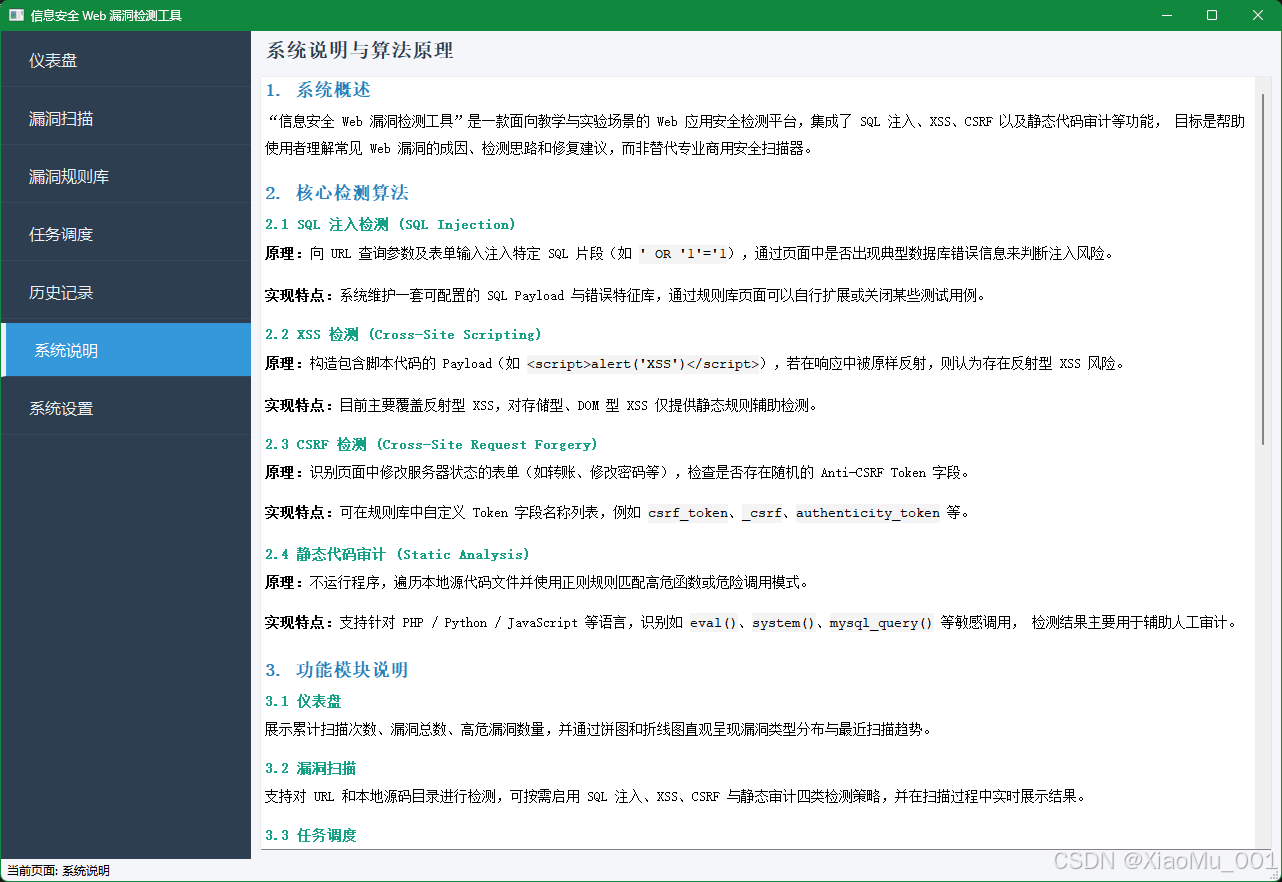Switch to 任务调度 in the sidebar
Image resolution: width=1282 pixels, height=882 pixels.
[x=125, y=235]
